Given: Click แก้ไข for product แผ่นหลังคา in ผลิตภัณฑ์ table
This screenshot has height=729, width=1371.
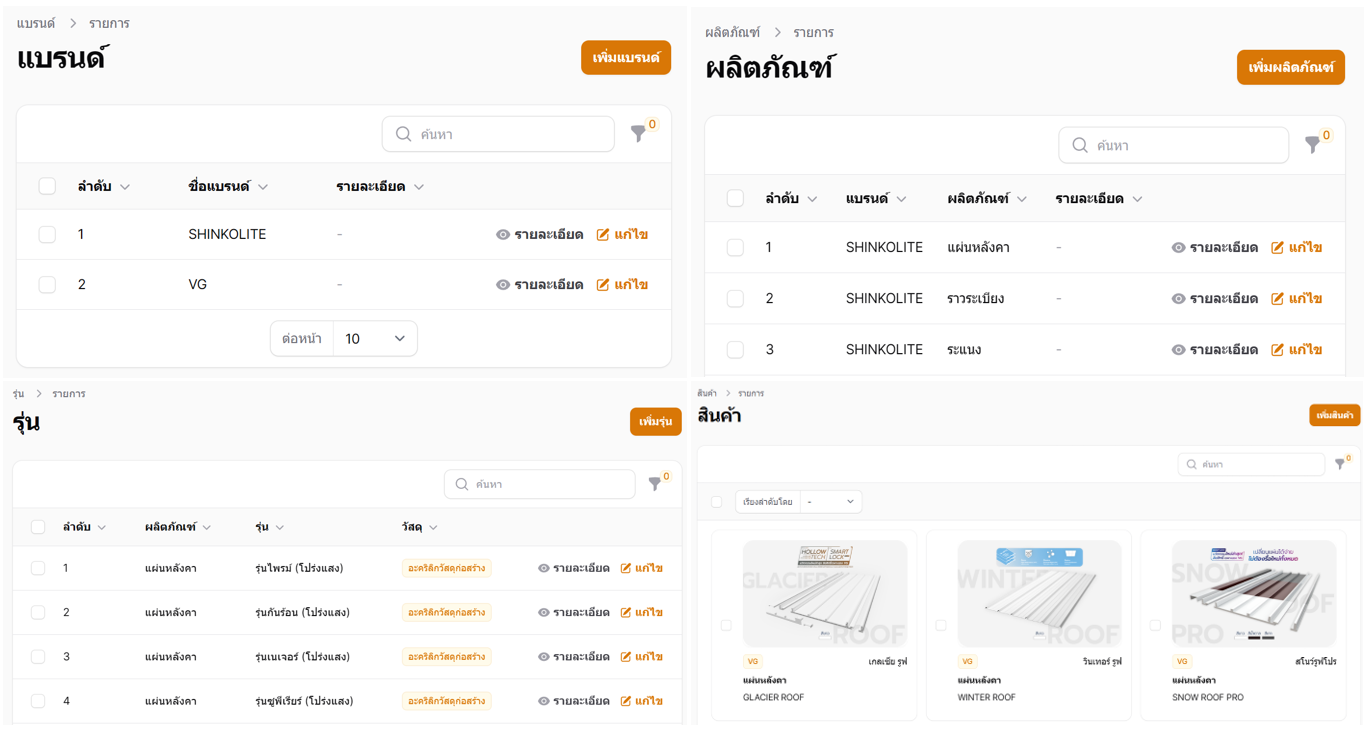Looking at the screenshot, I should 1297,247.
